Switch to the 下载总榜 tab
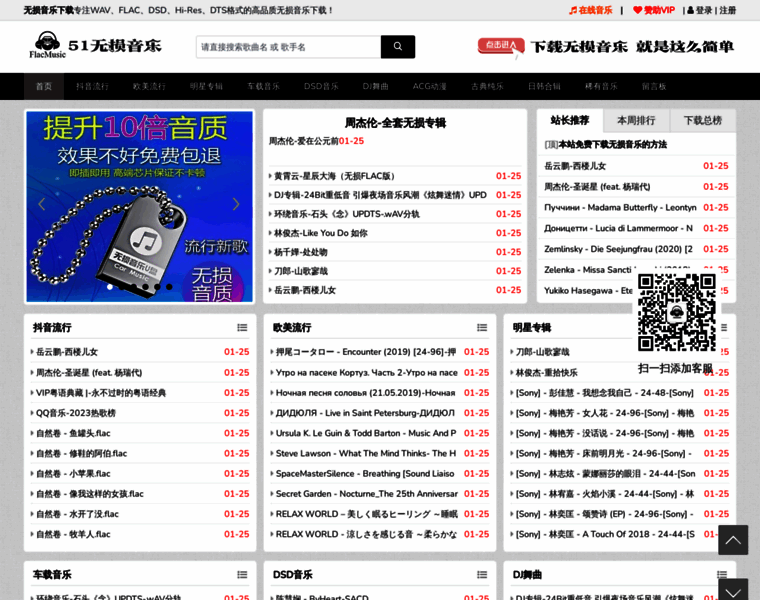The width and height of the screenshot is (760, 600). coord(703,120)
